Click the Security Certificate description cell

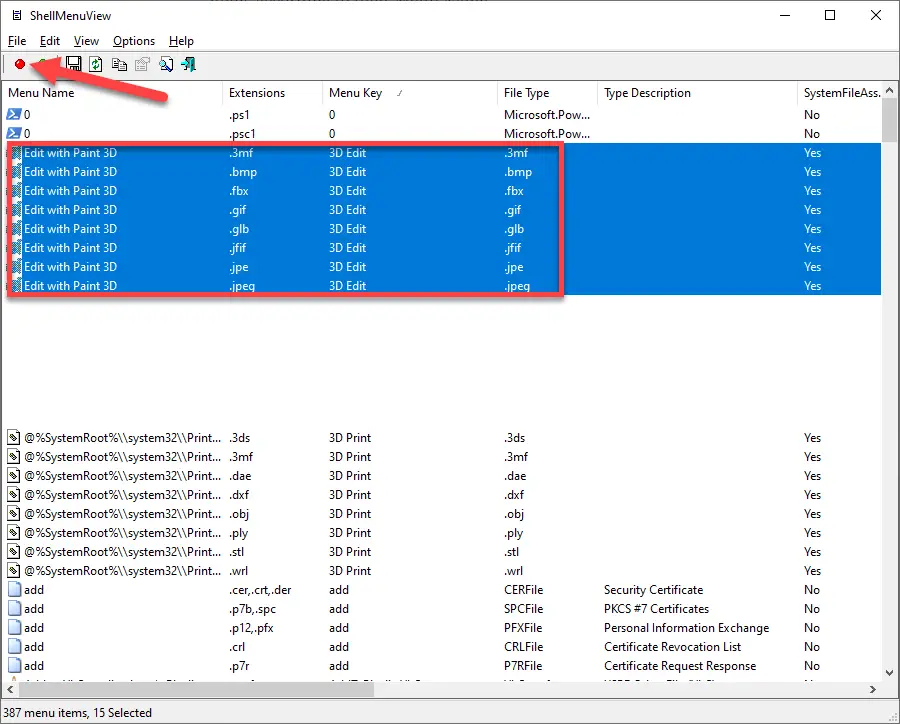pos(653,590)
